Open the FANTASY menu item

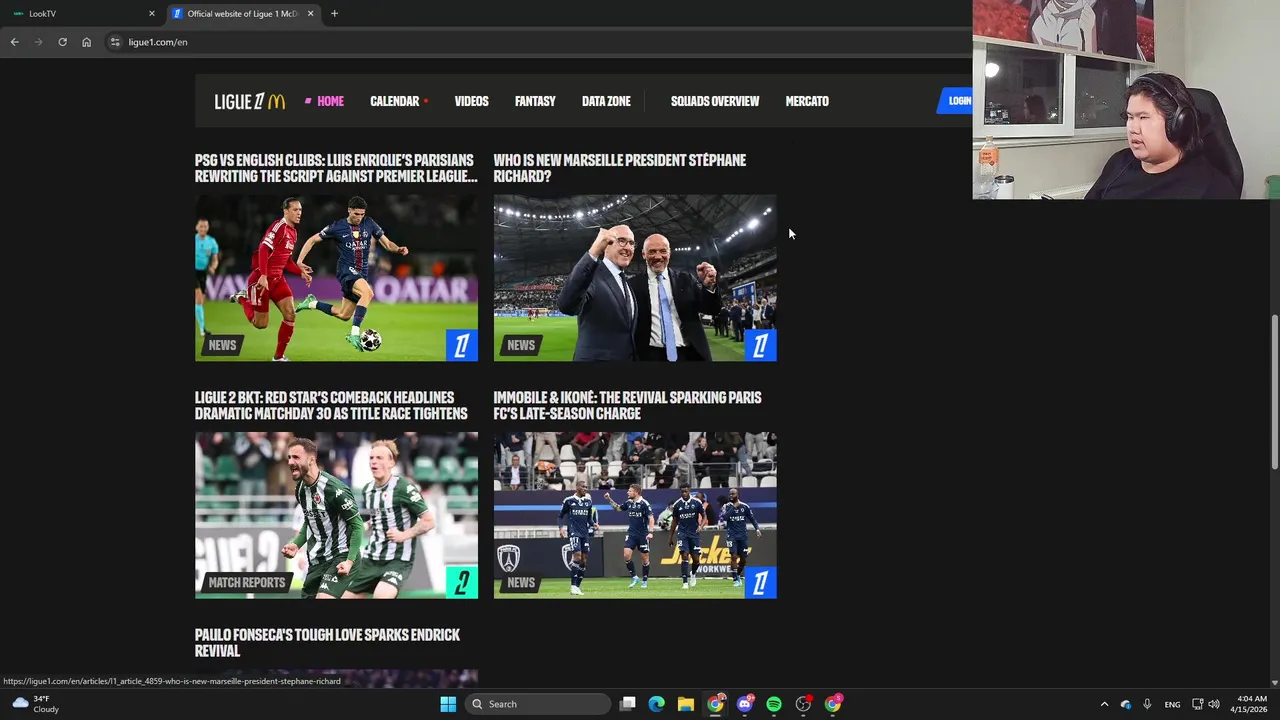(535, 101)
